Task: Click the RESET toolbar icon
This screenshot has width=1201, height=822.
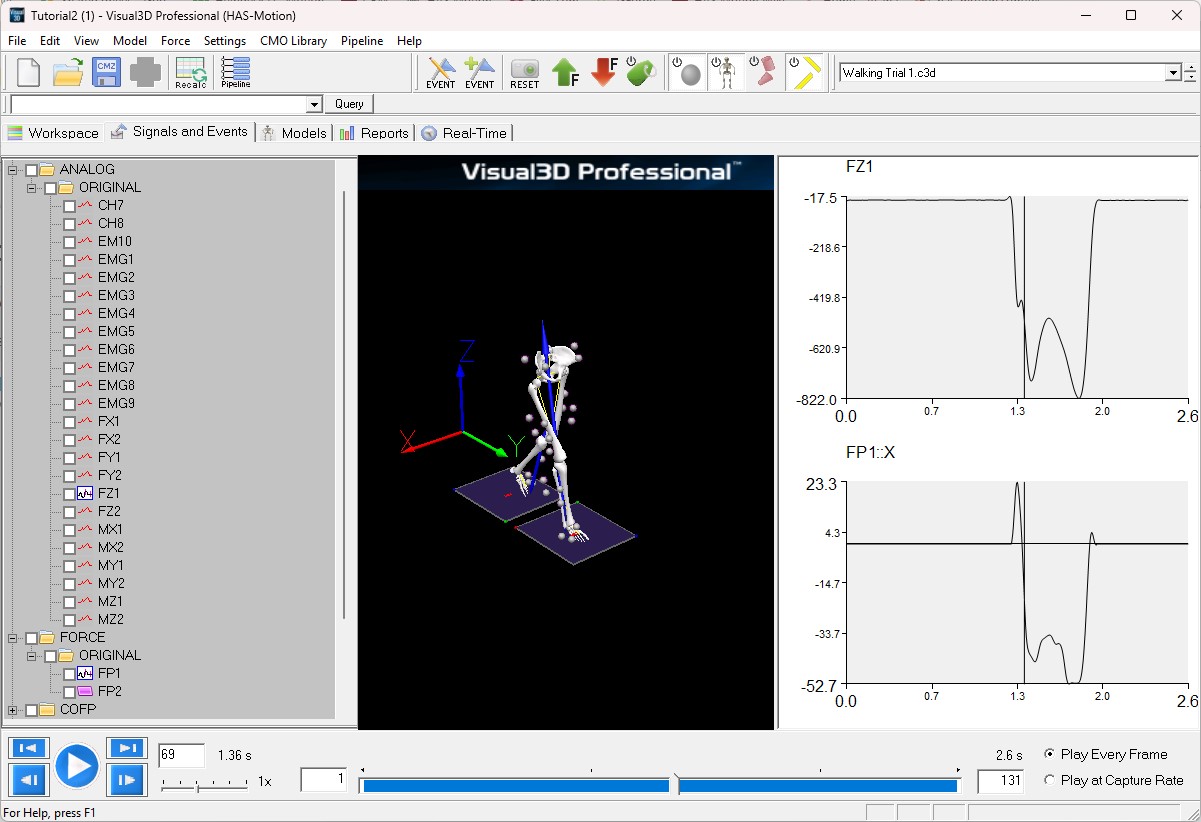Action: pyautogui.click(x=524, y=73)
